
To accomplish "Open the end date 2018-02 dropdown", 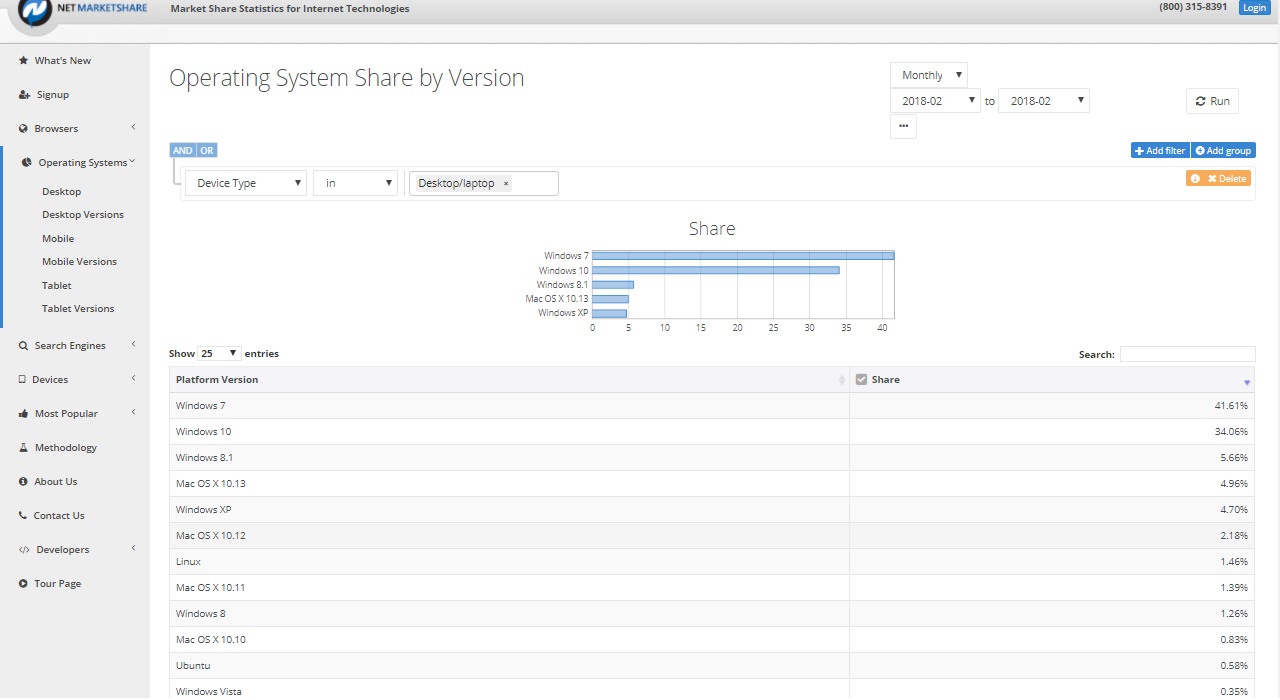I will pyautogui.click(x=1043, y=101).
